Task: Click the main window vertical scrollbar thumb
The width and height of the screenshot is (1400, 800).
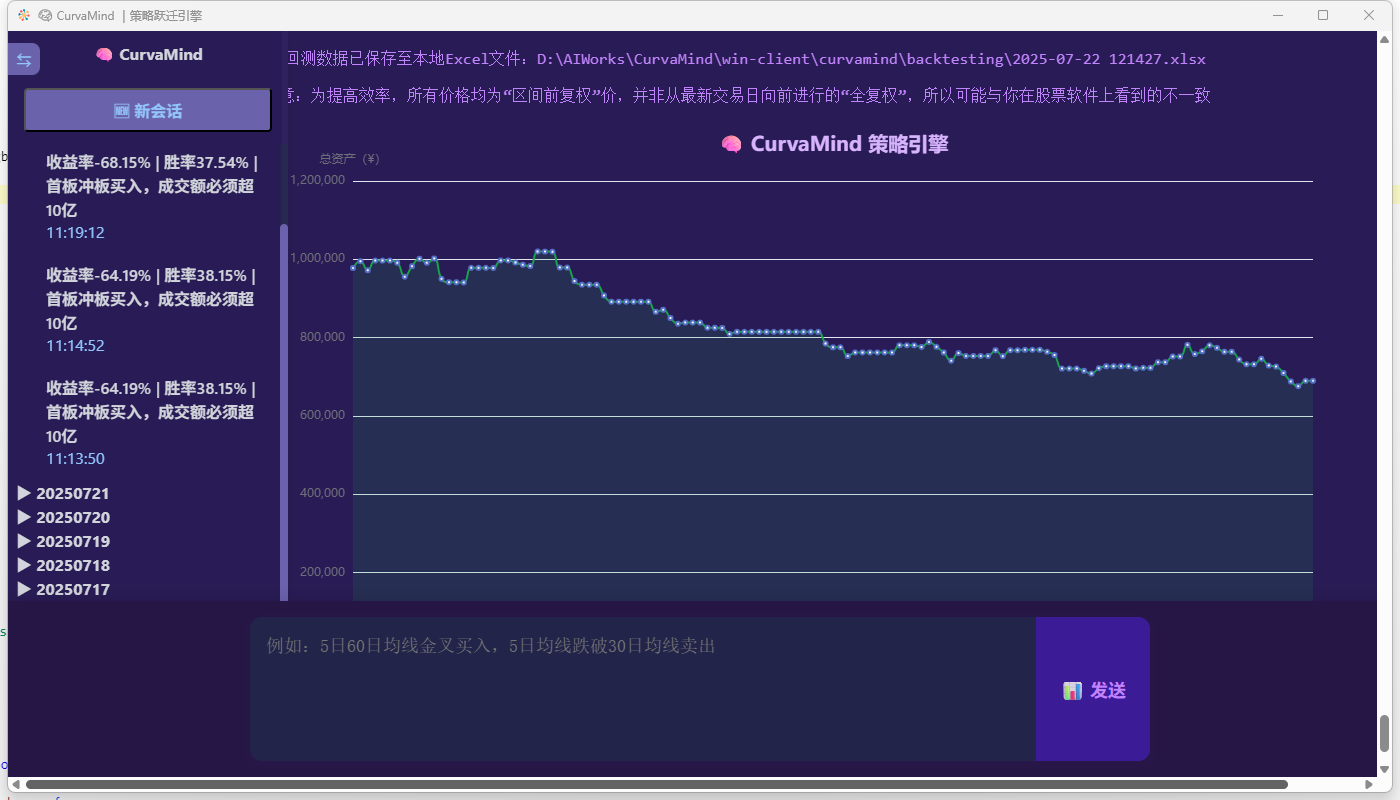Action: [x=1385, y=733]
